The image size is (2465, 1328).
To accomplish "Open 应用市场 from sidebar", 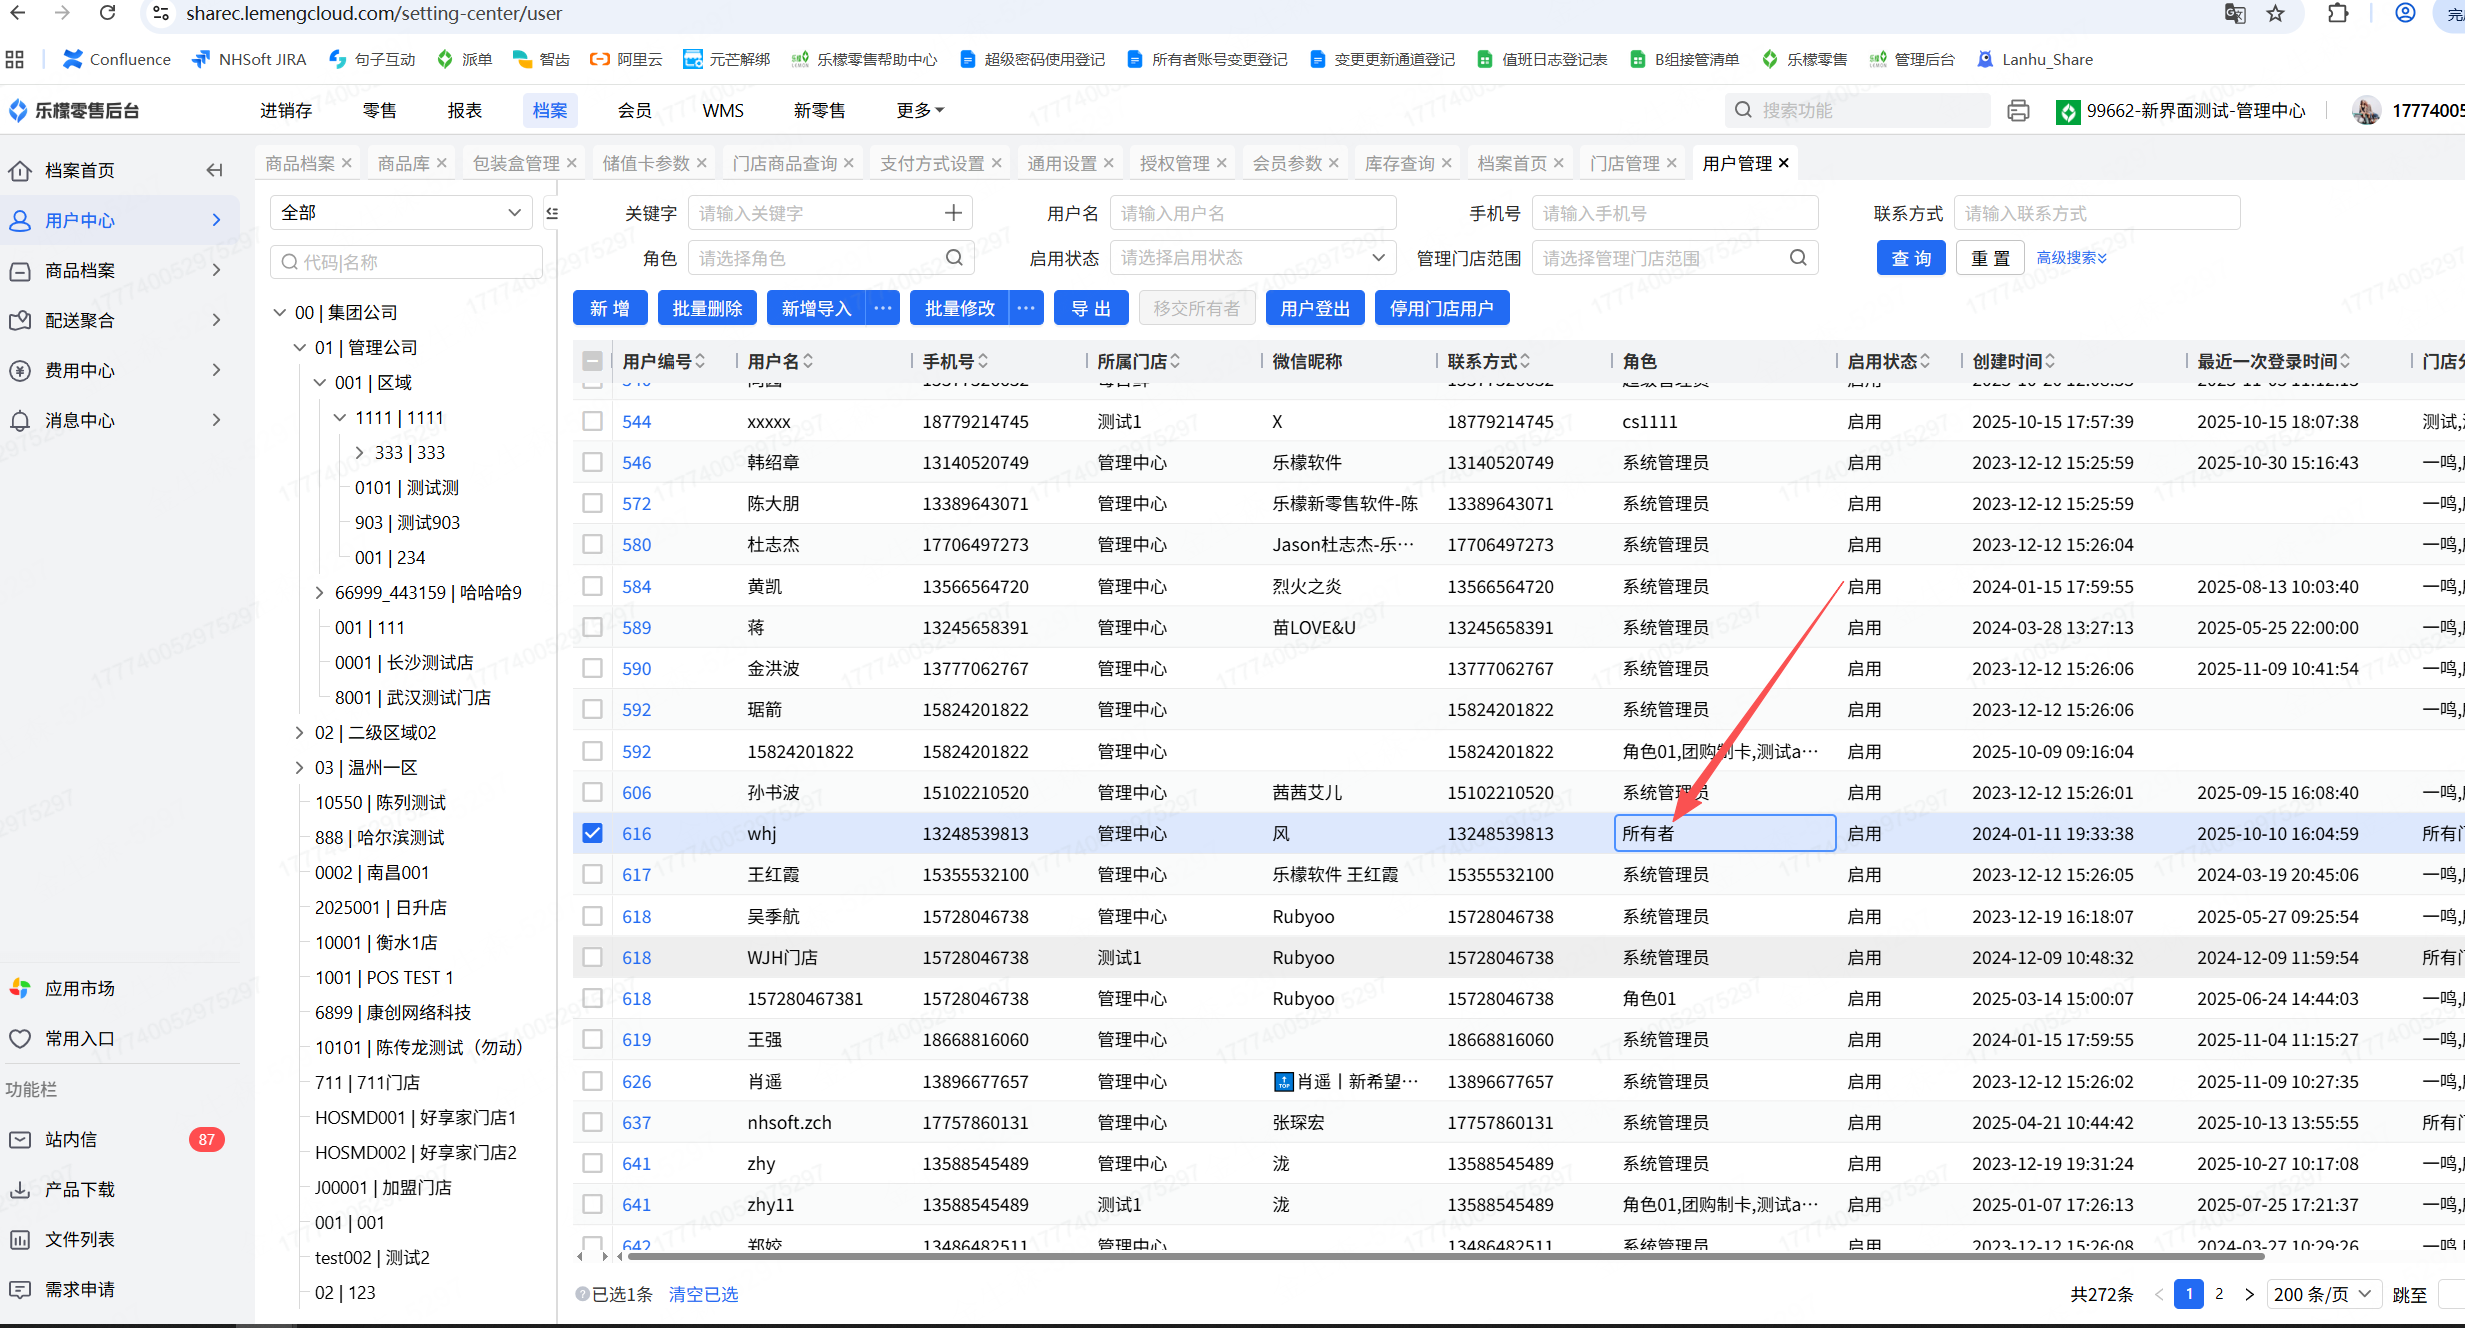I will click(79, 989).
